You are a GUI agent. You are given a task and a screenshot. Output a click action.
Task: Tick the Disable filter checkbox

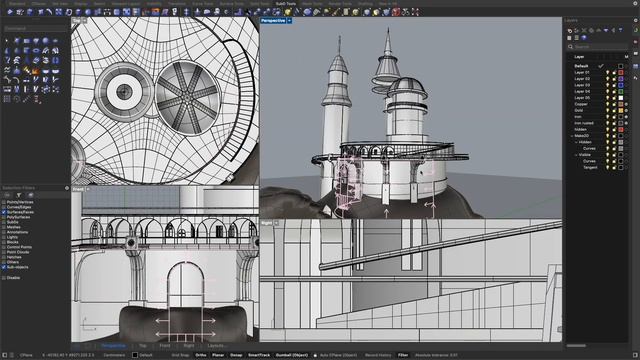4,278
